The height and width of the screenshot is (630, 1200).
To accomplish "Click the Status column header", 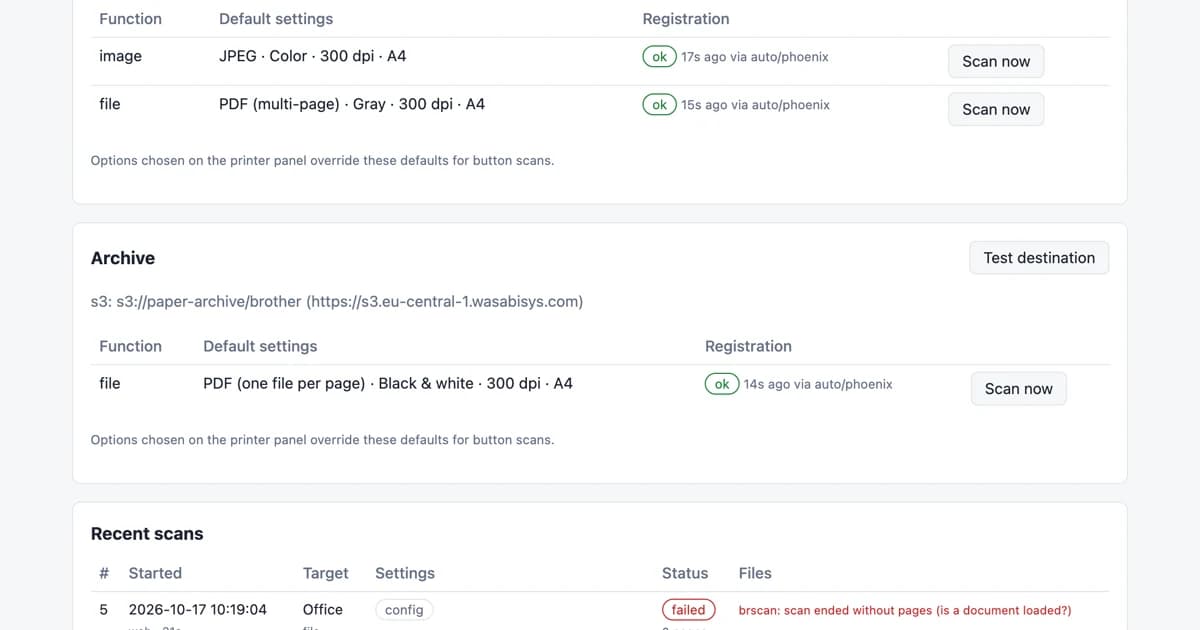I will tap(685, 573).
